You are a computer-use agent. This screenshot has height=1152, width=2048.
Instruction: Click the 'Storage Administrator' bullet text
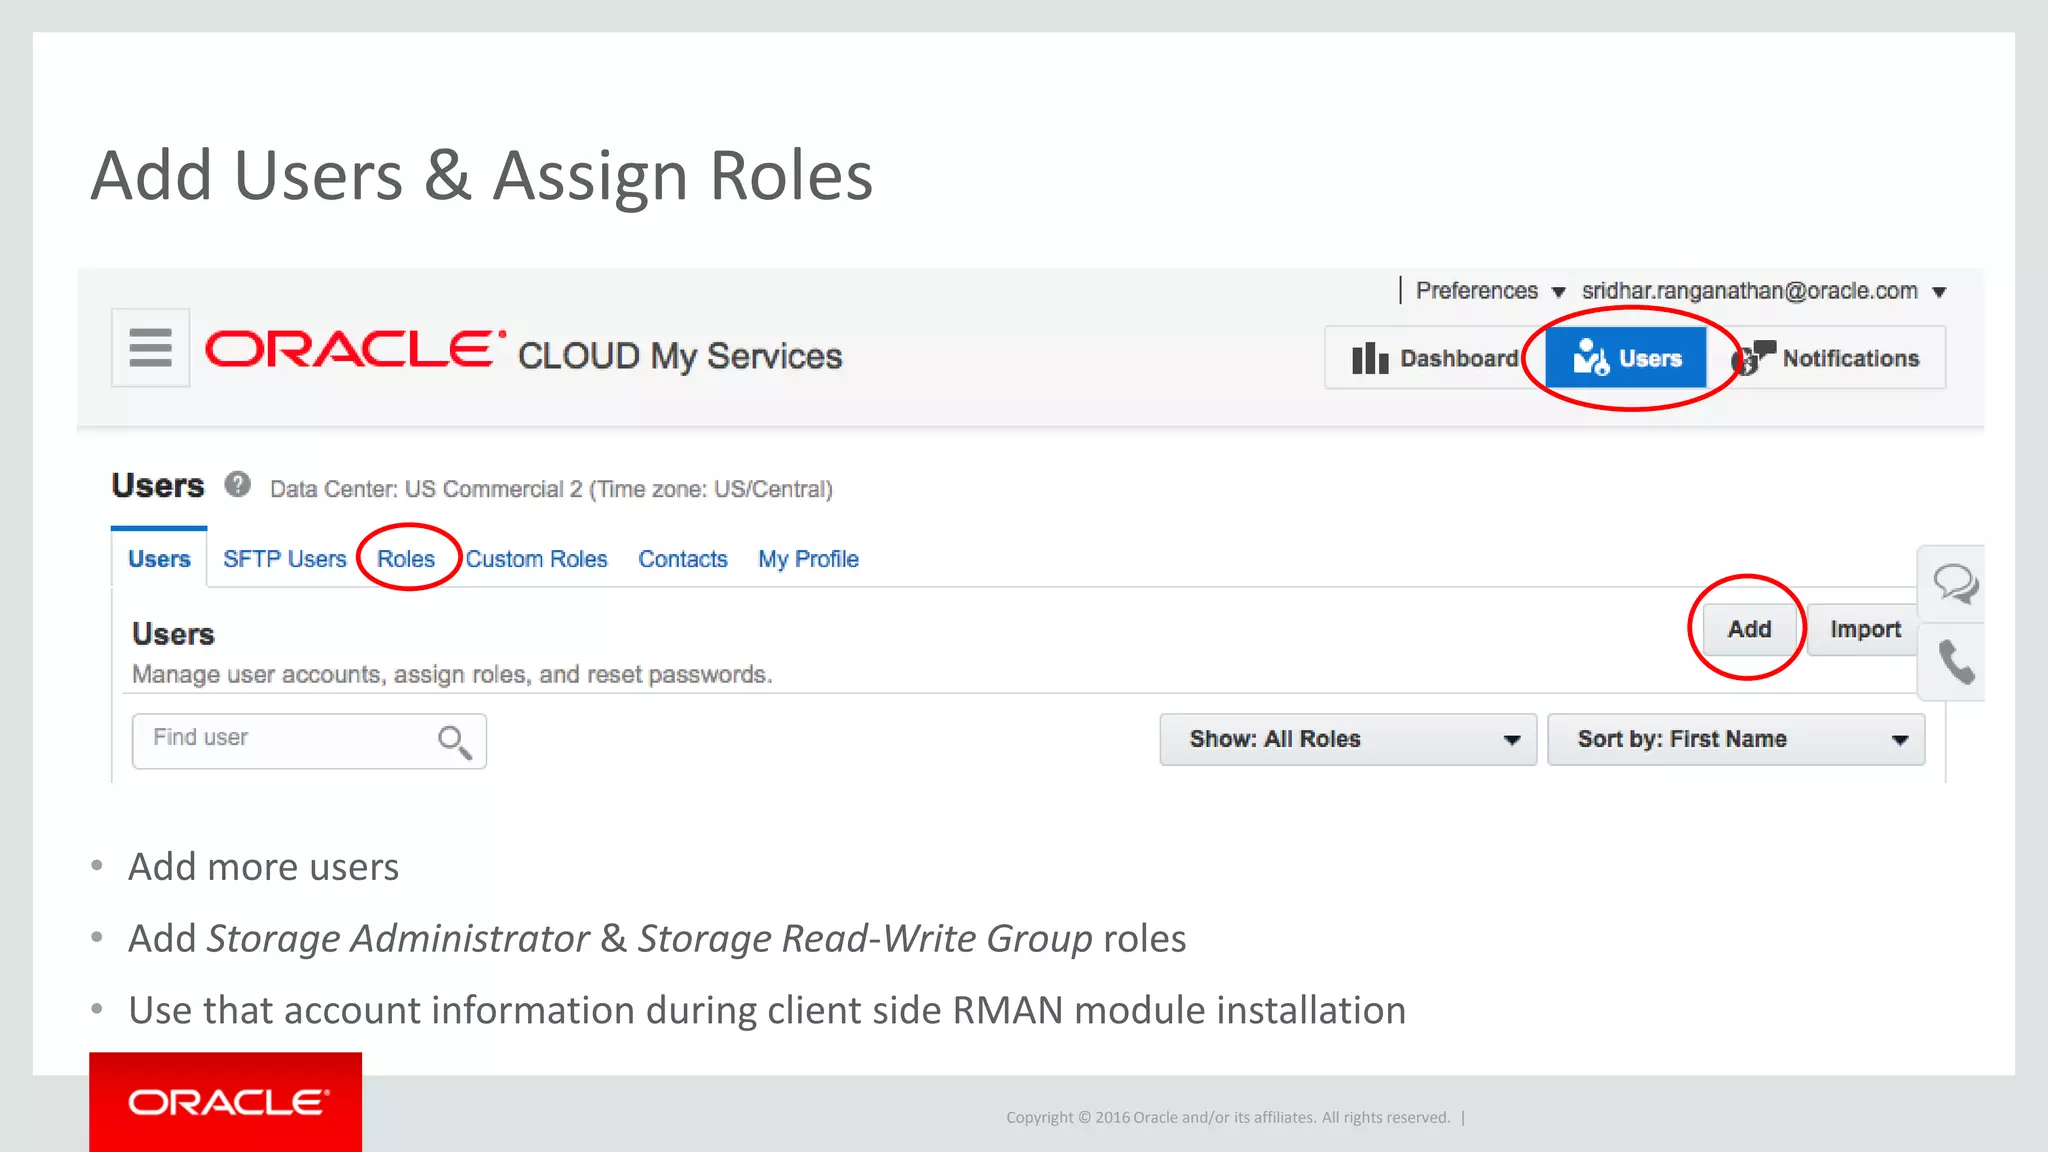coord(657,939)
